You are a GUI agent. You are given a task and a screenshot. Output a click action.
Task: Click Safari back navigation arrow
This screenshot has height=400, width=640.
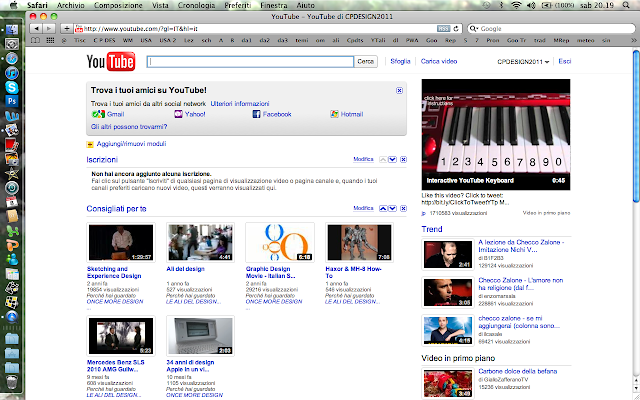(x=37, y=29)
